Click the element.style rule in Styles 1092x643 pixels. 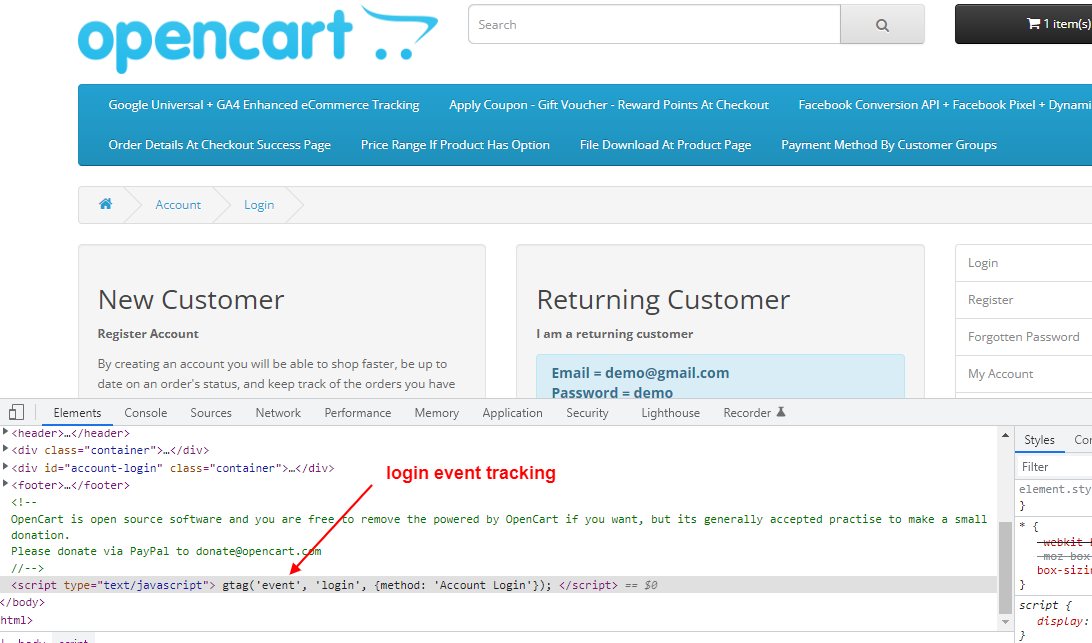pyautogui.click(x=1054, y=489)
